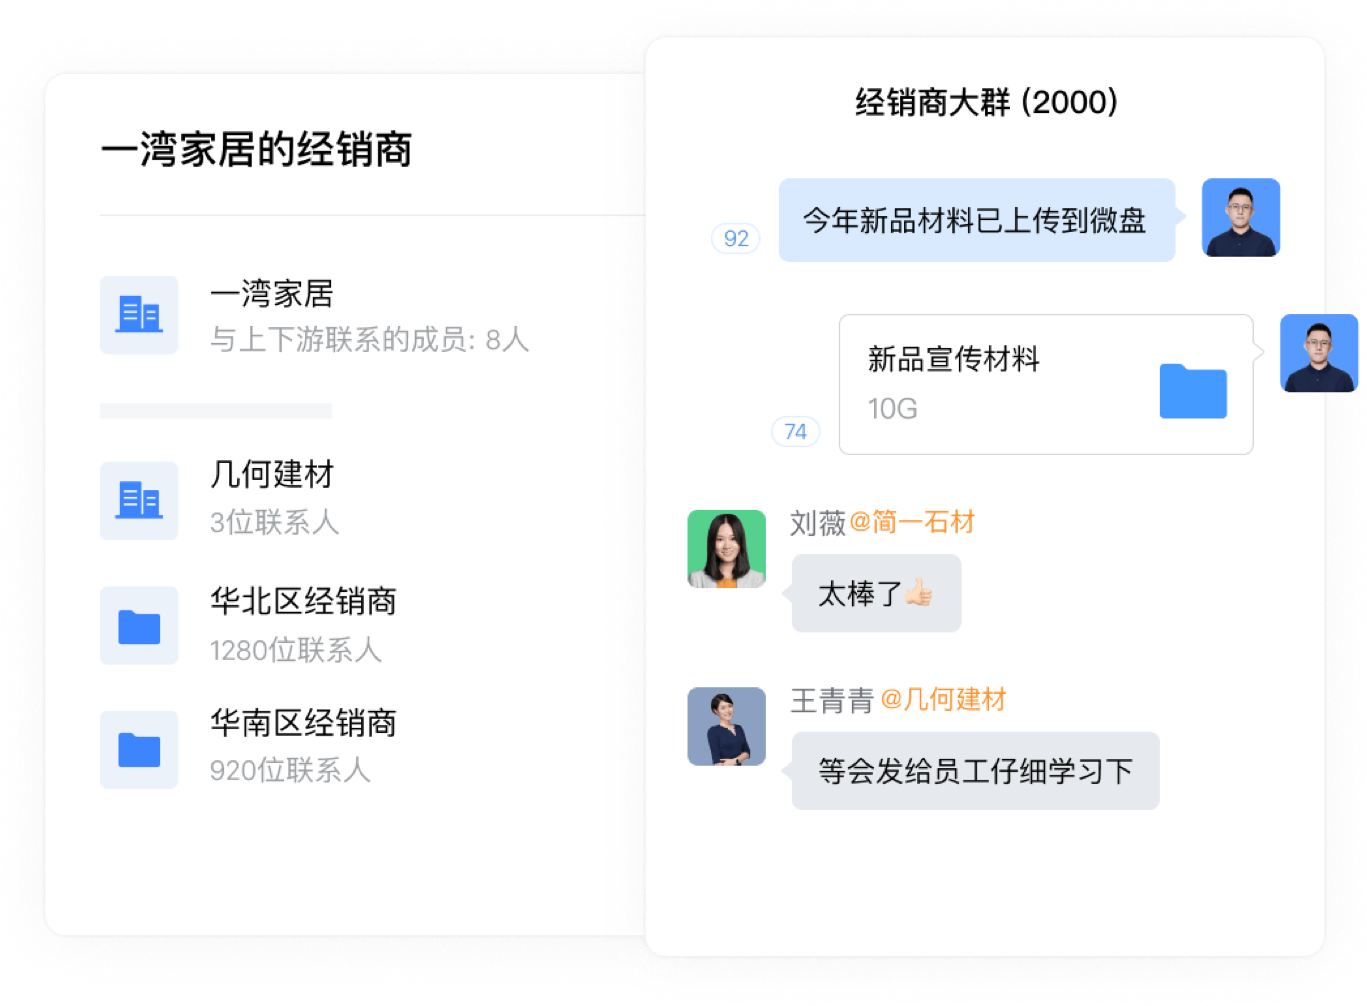Click the 几何建材 building icon
1367x1006 pixels.
[x=139, y=500]
